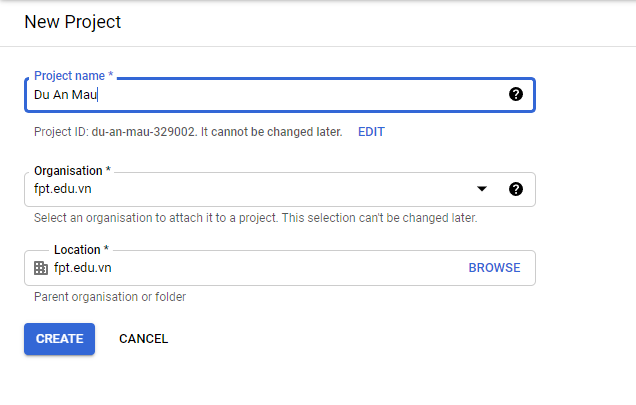Cancel the new project form

coord(143,339)
